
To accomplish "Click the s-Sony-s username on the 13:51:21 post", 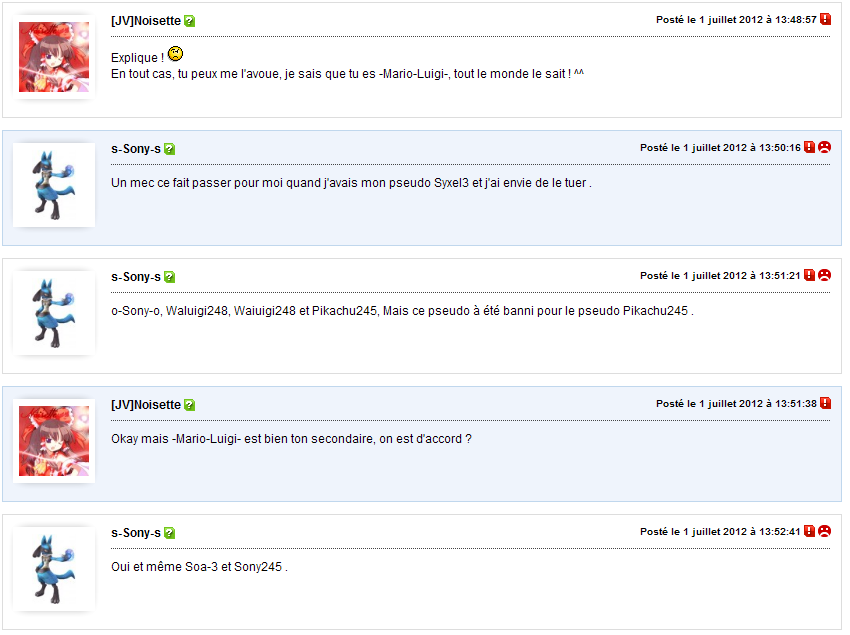I will click(x=136, y=277).
